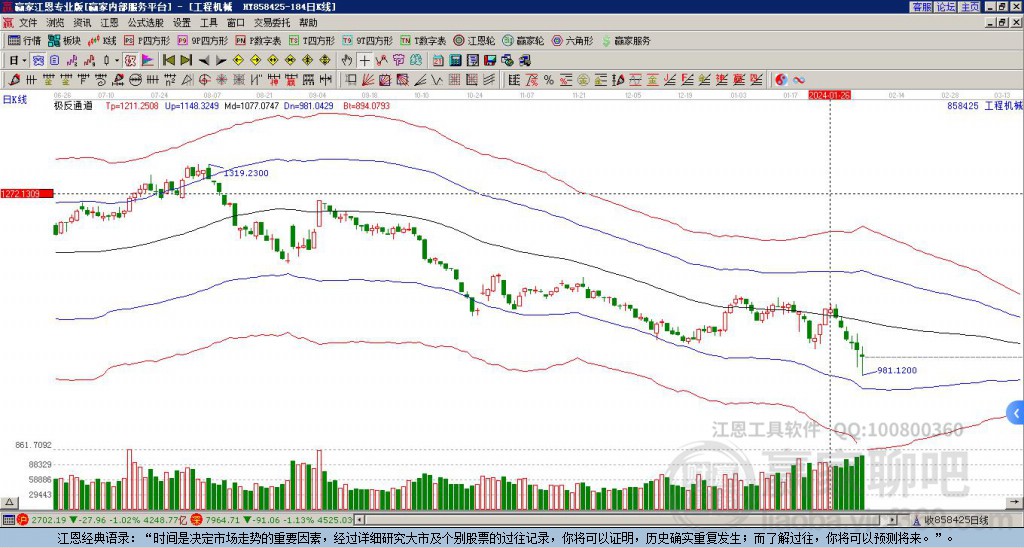Open the P四方形 tool
The width and height of the screenshot is (1024, 548).
(147, 40)
